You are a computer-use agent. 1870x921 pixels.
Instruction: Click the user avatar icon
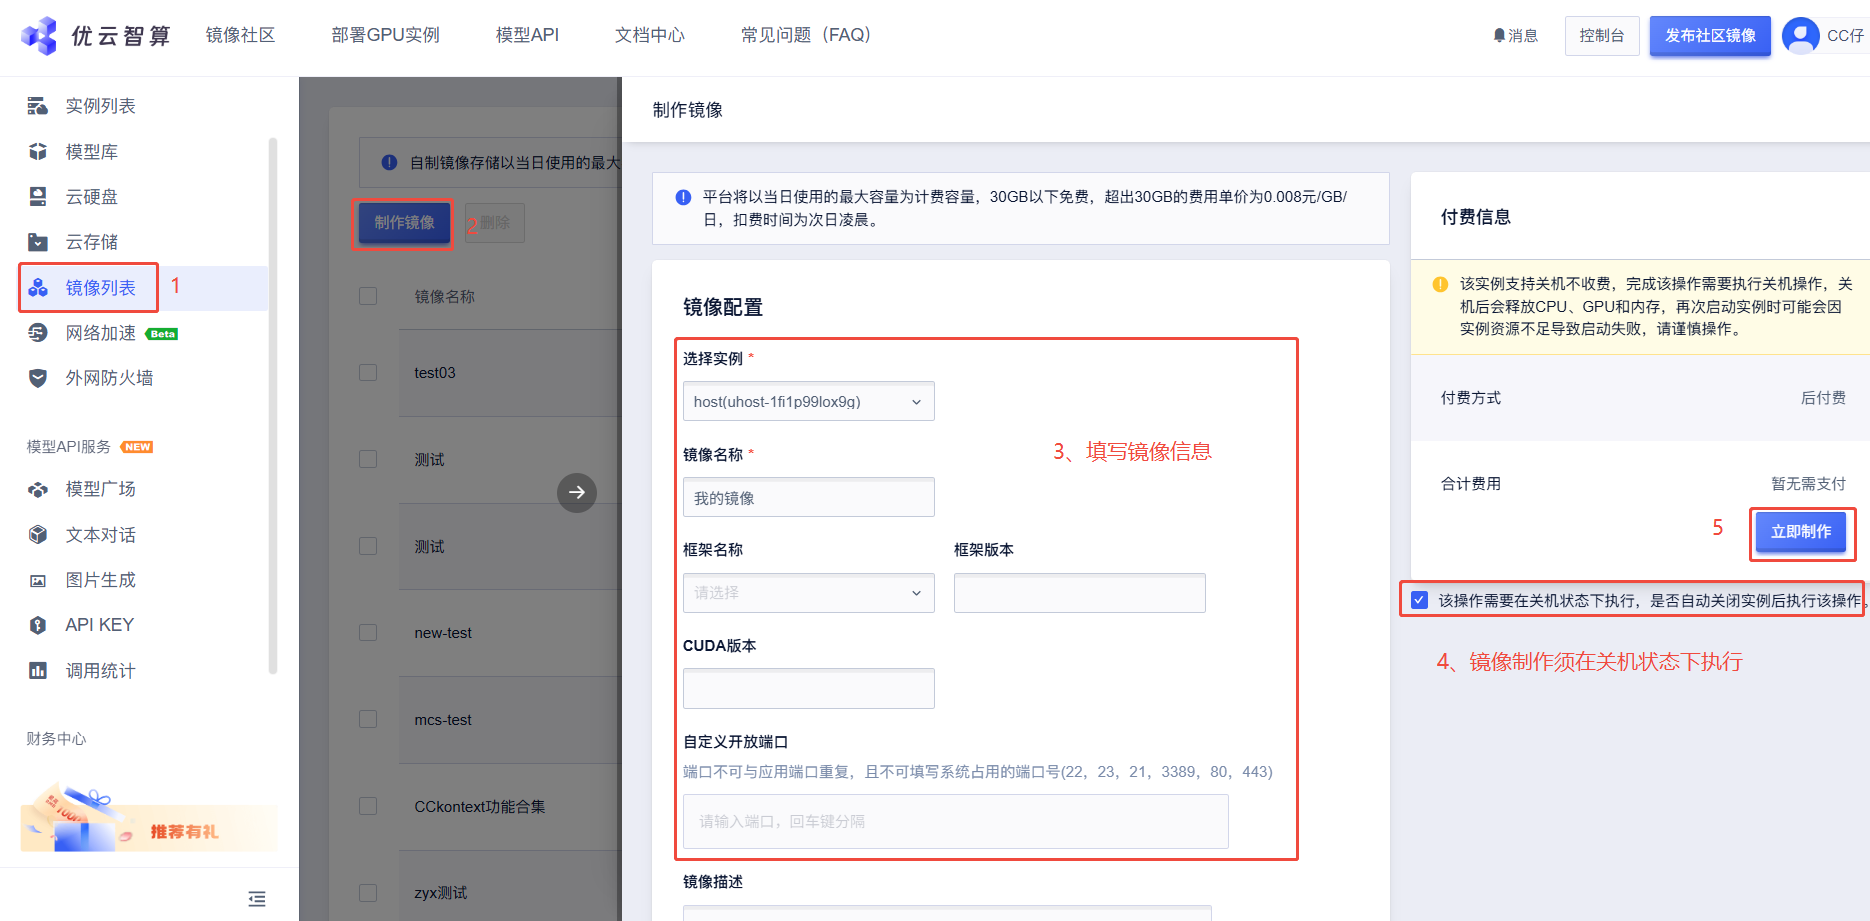point(1800,36)
